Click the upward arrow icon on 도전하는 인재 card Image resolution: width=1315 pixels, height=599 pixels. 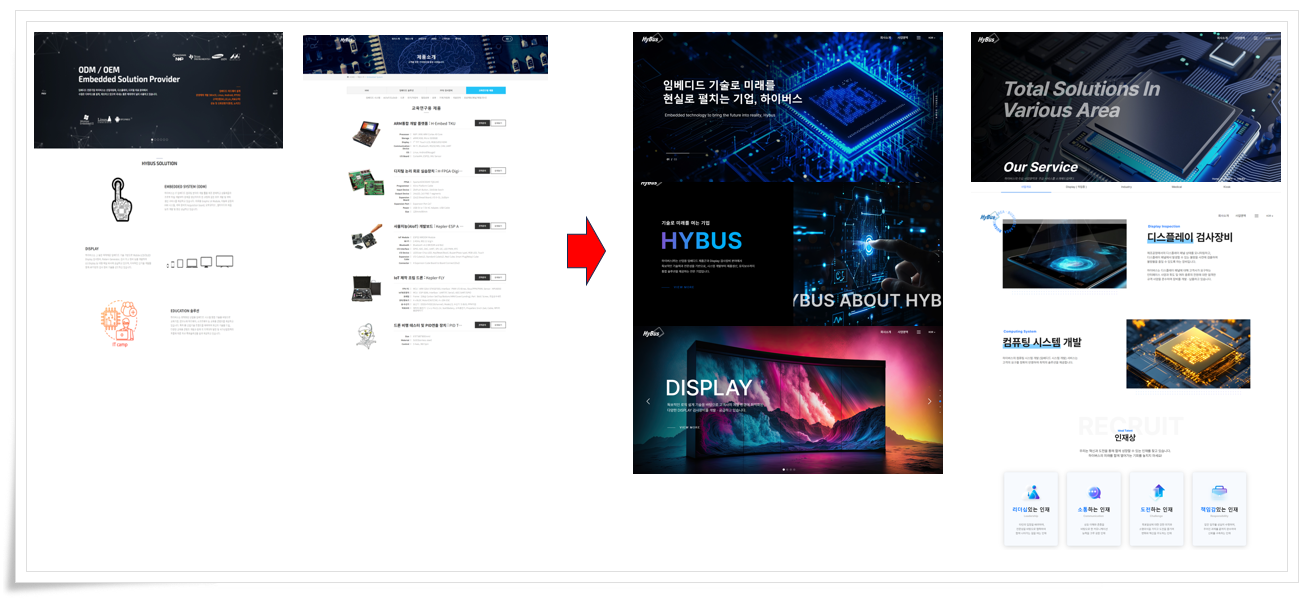point(1158,492)
